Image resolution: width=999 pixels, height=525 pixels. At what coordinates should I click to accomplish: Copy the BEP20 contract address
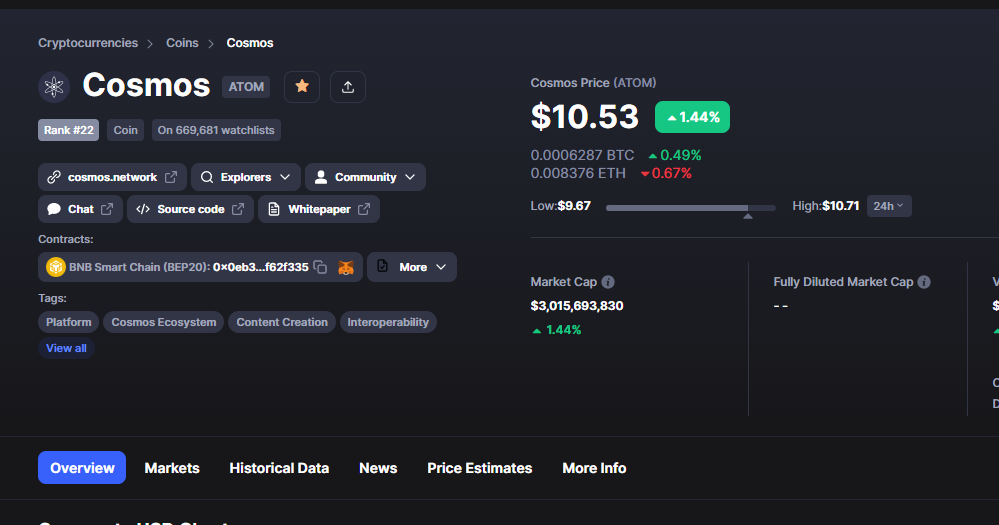click(320, 267)
